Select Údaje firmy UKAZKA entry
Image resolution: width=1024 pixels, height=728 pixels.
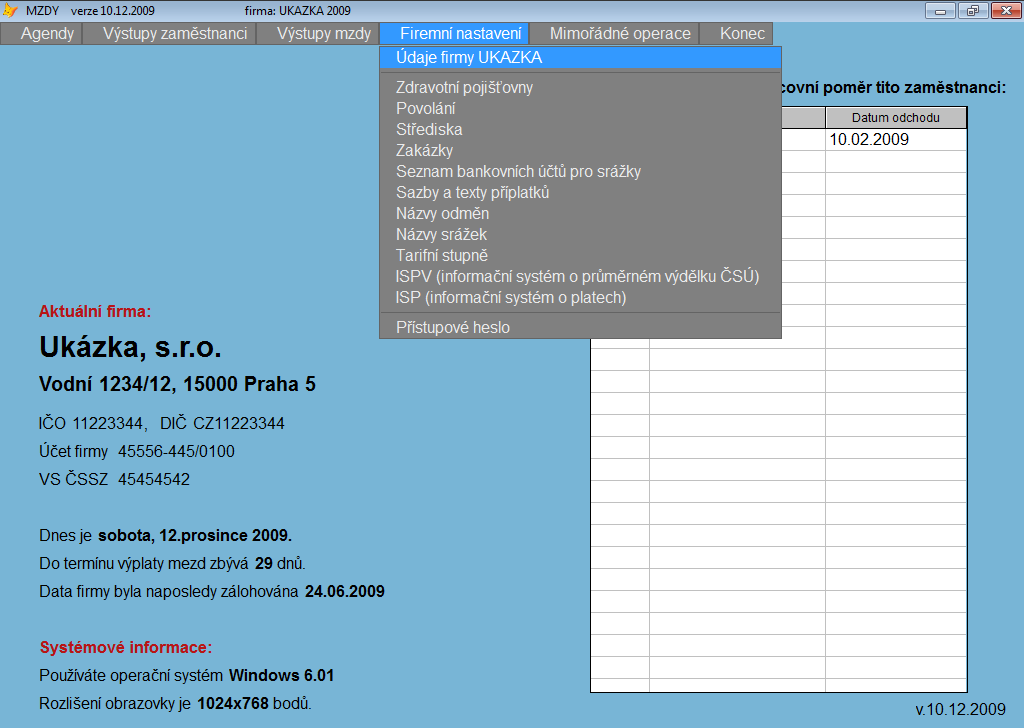(580, 57)
